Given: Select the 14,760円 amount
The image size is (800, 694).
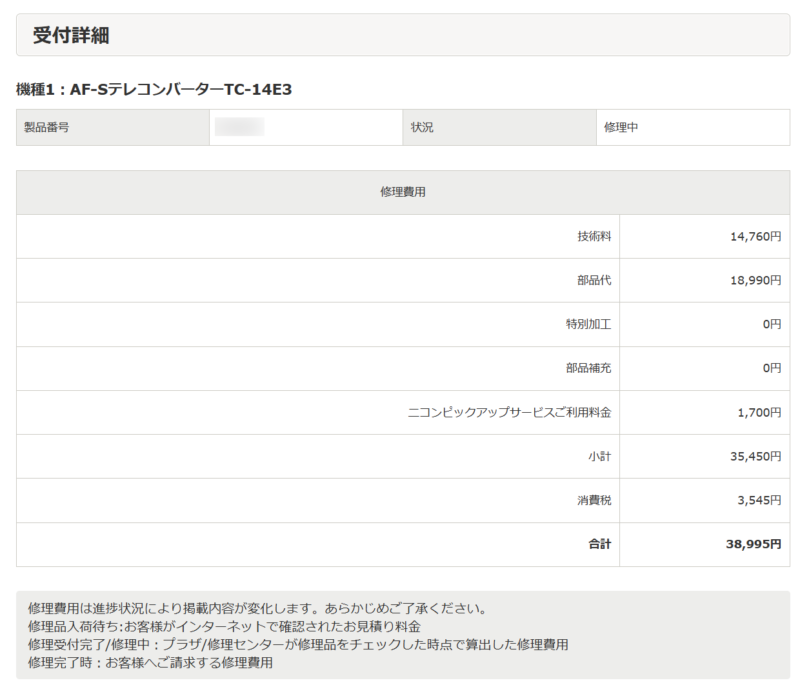Looking at the screenshot, I should click(x=755, y=237).
